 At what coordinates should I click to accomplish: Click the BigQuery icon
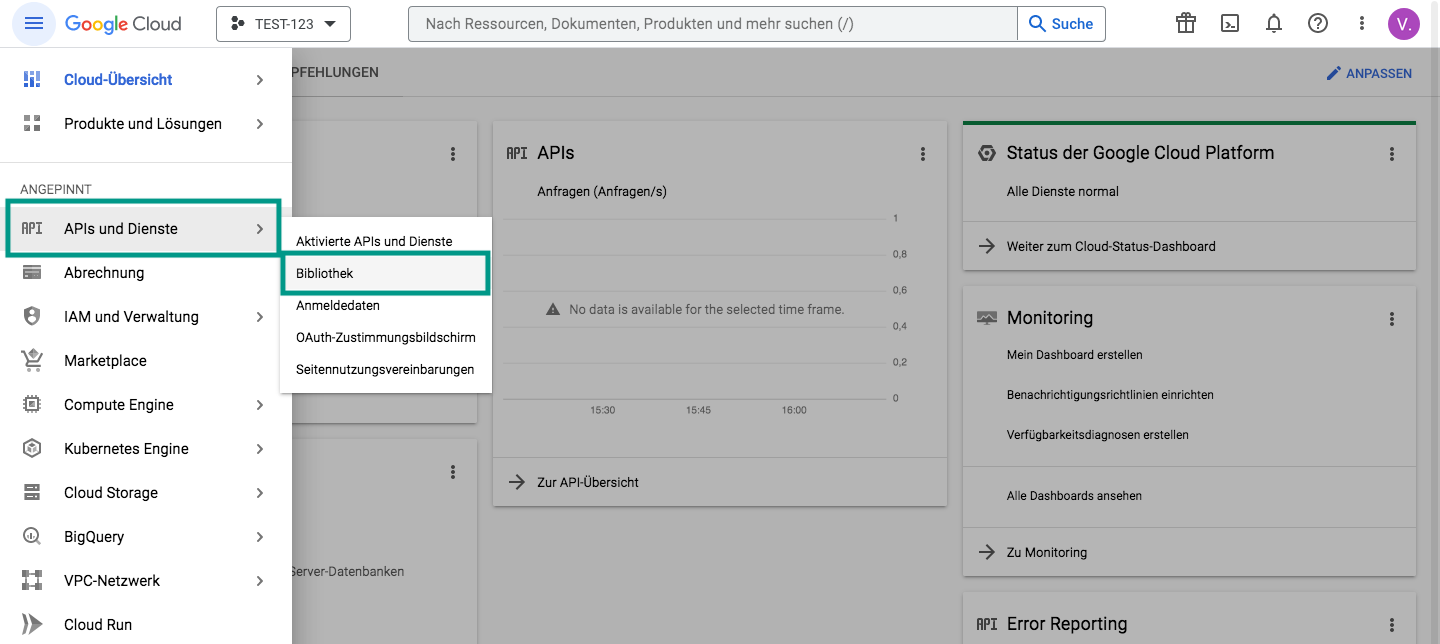click(x=32, y=537)
